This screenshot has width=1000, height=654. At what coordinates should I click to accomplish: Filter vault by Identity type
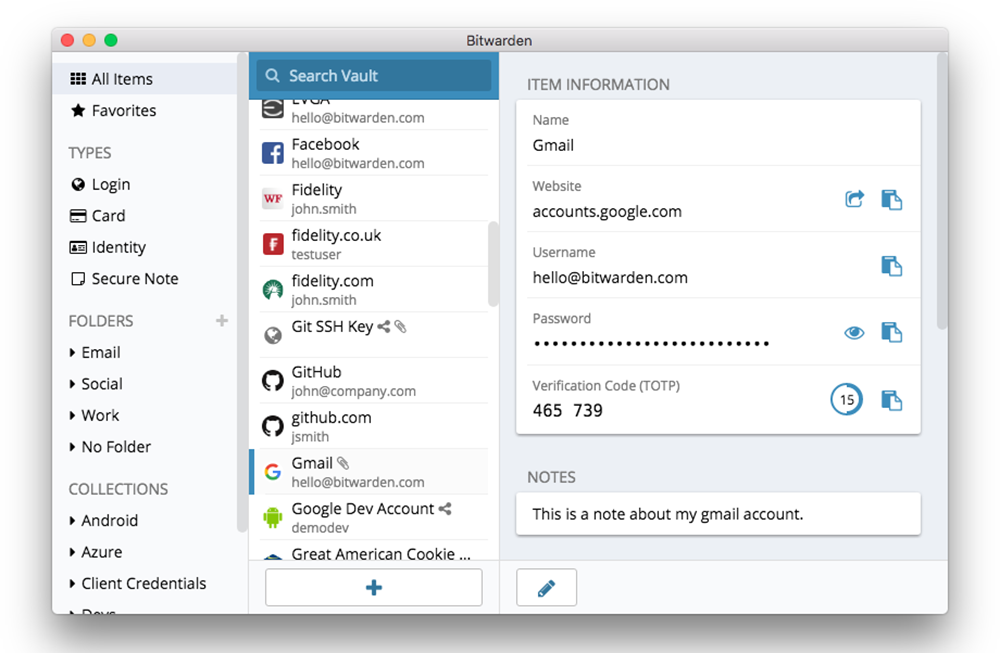145,247
